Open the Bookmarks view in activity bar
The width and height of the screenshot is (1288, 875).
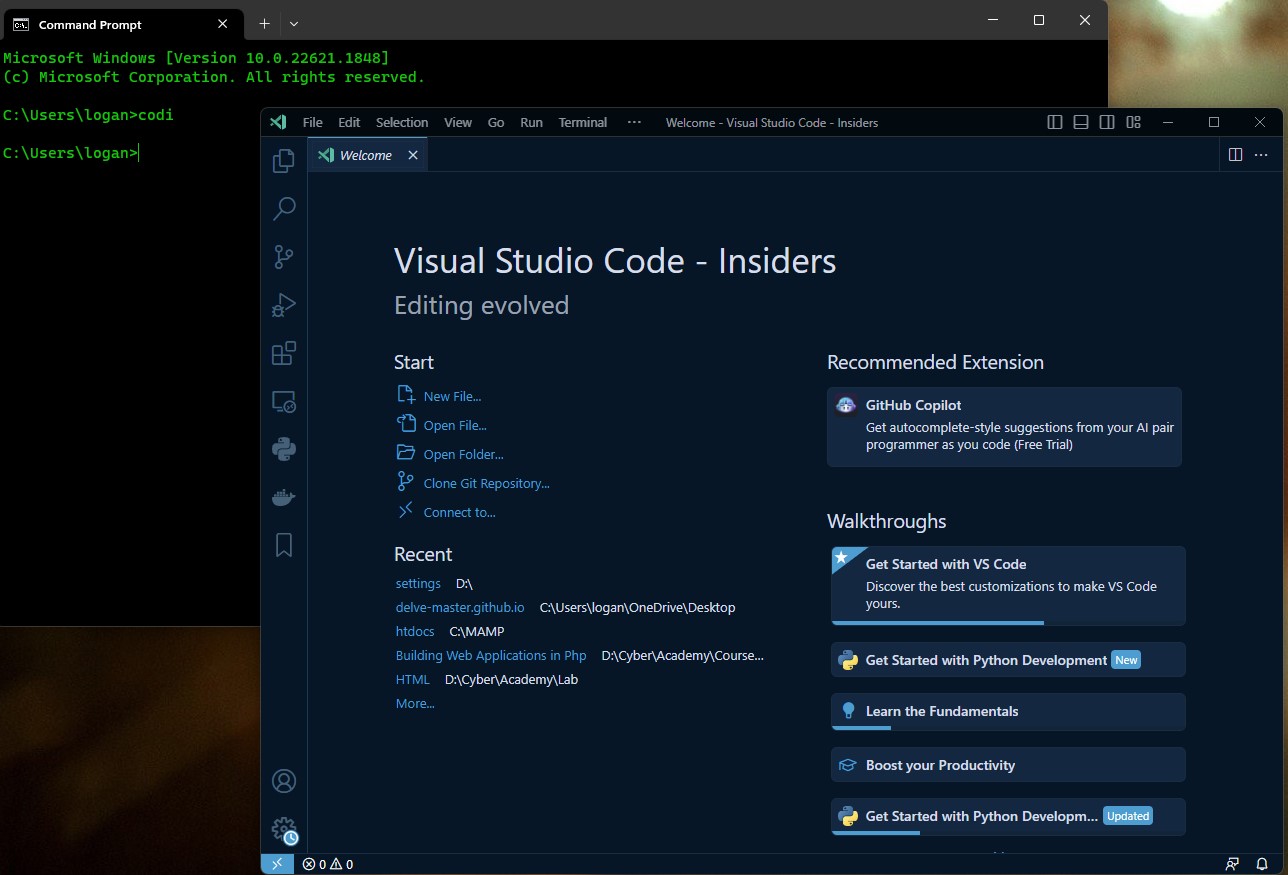pos(284,545)
